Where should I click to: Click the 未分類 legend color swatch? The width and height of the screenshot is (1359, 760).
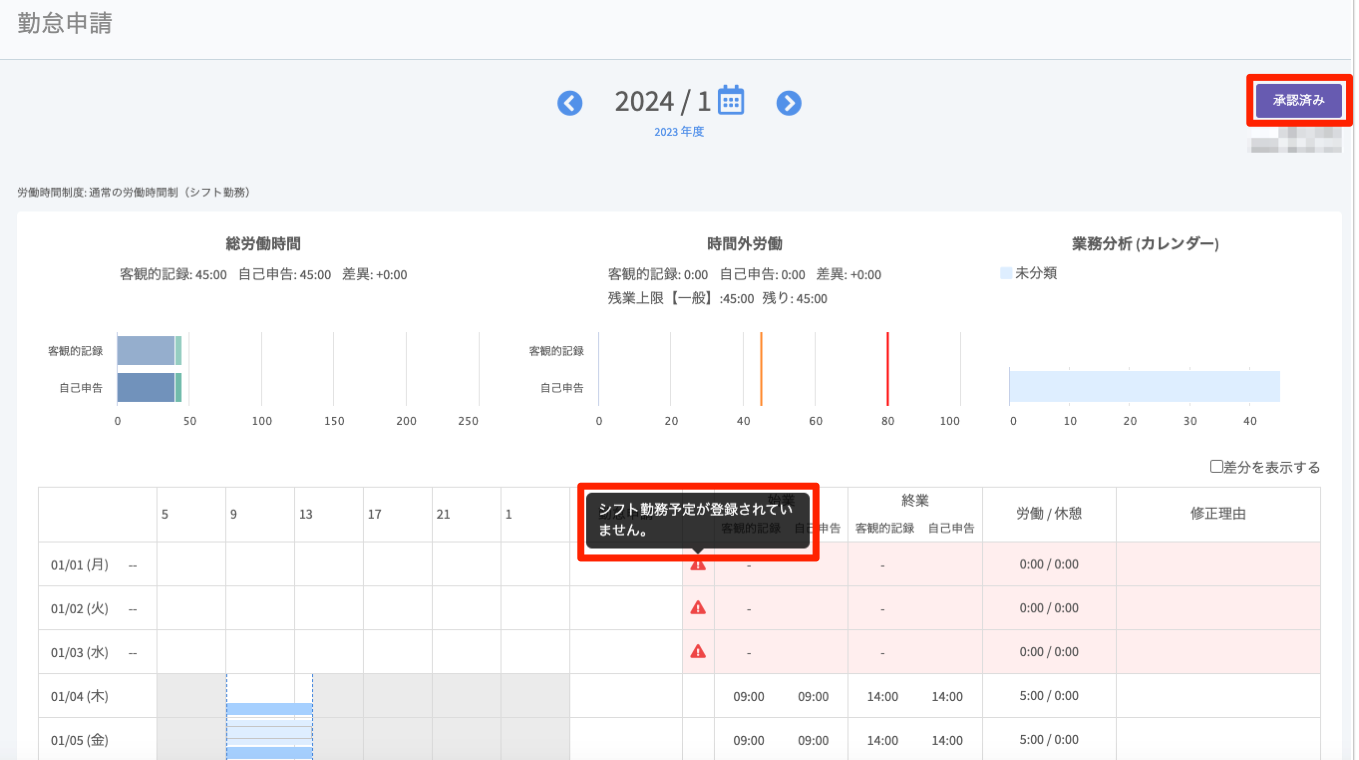click(x=1006, y=273)
